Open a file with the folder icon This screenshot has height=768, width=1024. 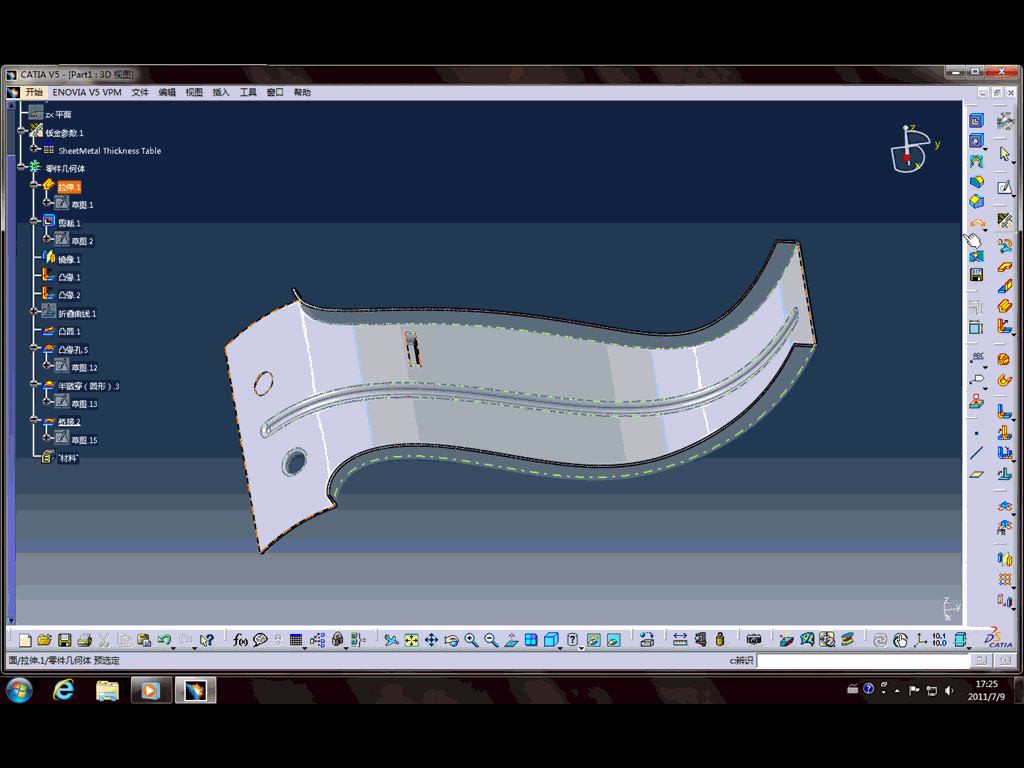coord(44,640)
